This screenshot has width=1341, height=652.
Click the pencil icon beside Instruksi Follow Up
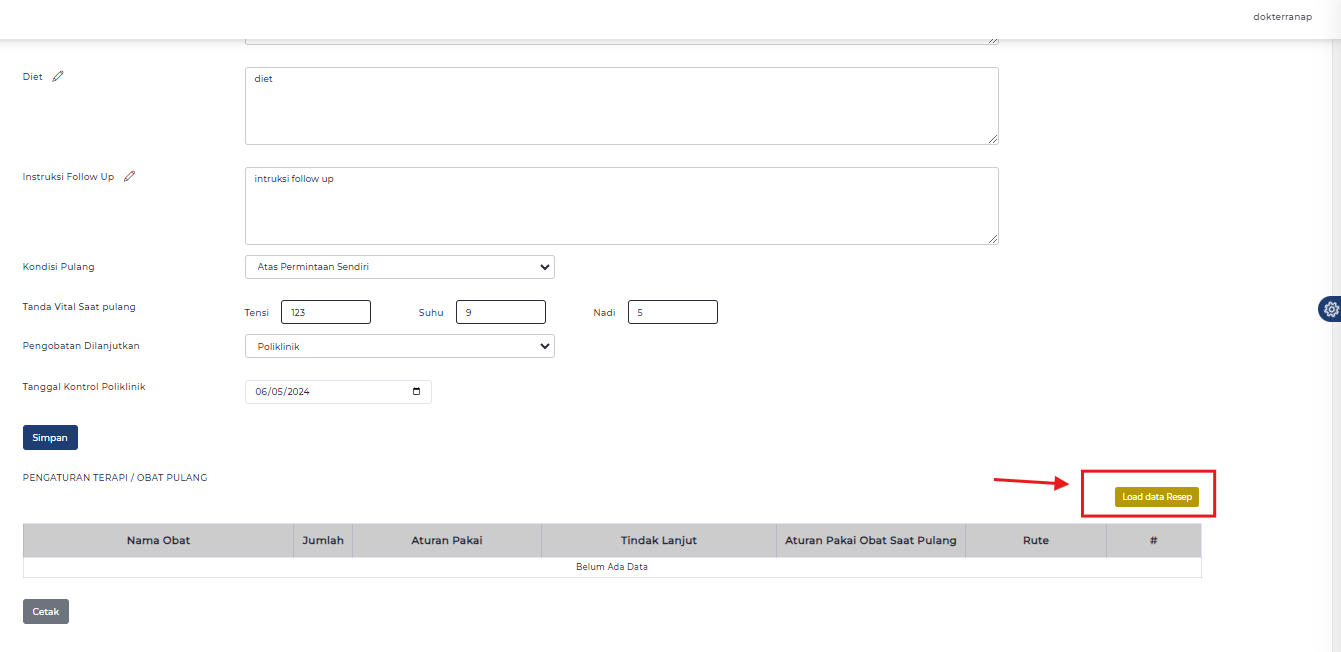[129, 175]
